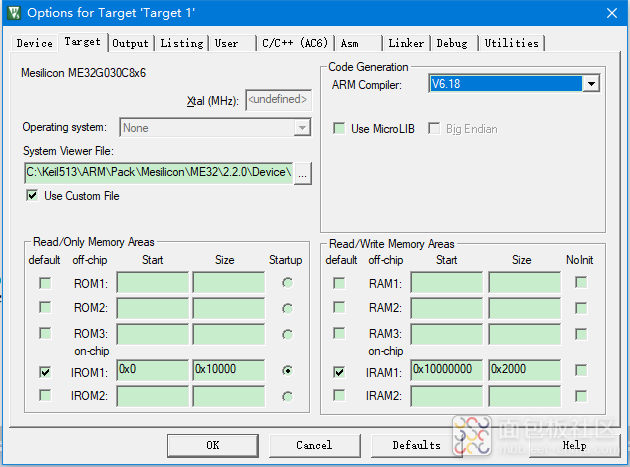Check the RAM1 default checkbox

[339, 283]
